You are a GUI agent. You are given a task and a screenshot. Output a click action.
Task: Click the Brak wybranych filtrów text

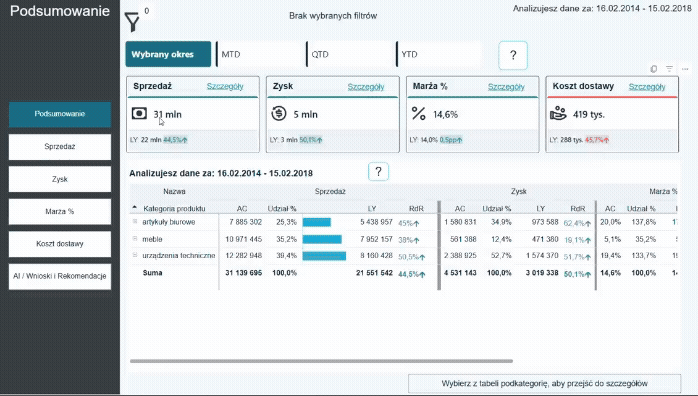click(x=333, y=16)
